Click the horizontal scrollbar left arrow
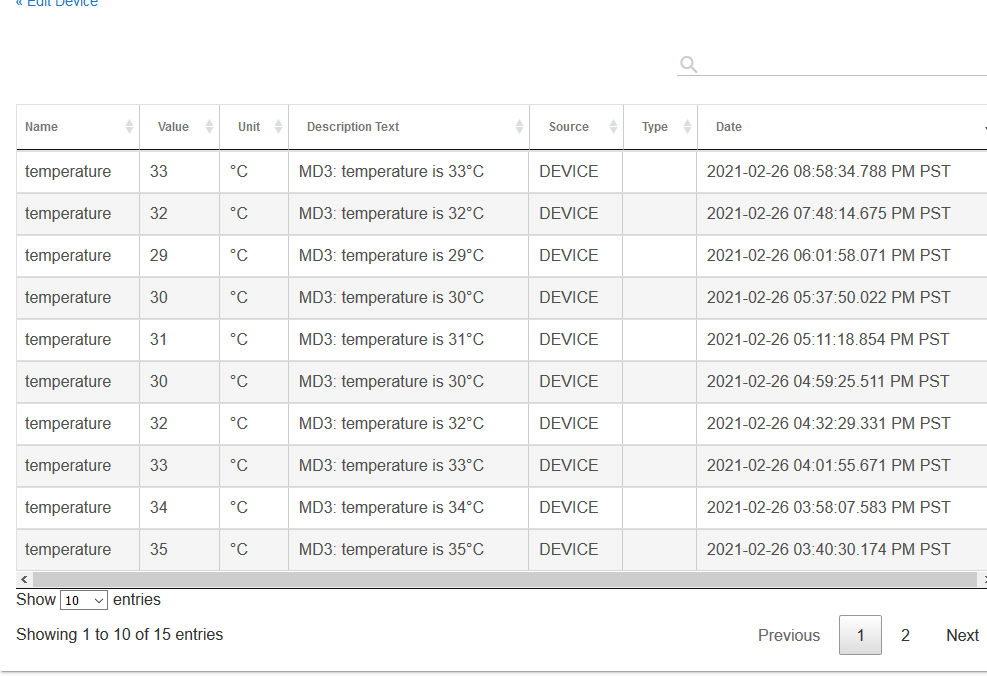The image size is (987, 676). [x=23, y=580]
